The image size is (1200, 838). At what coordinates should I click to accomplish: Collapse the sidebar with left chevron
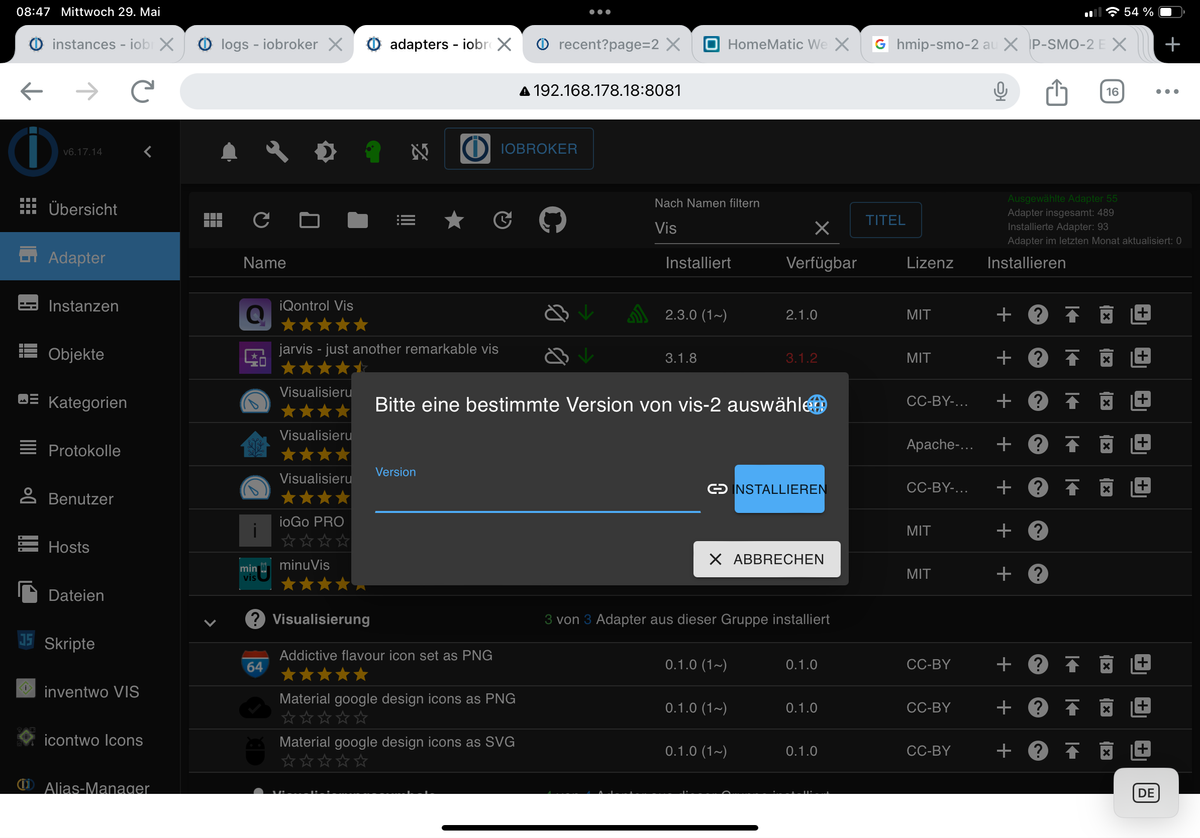click(147, 152)
